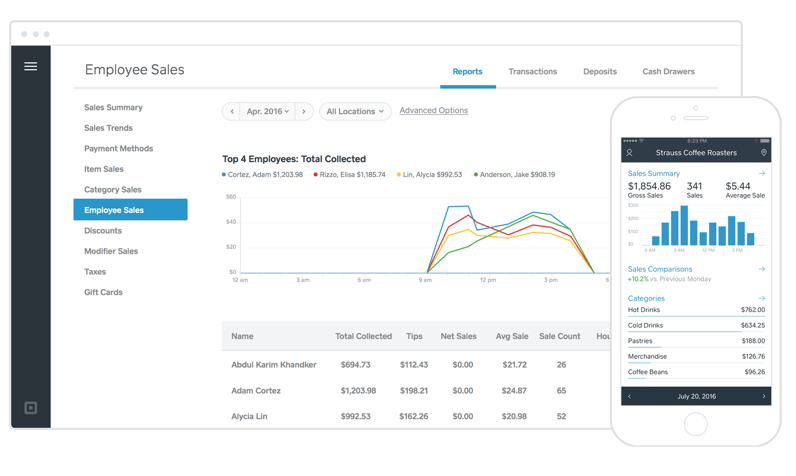The height and width of the screenshot is (476, 796).
Task: Select the Employee Sales menu item
Action: coord(130,210)
